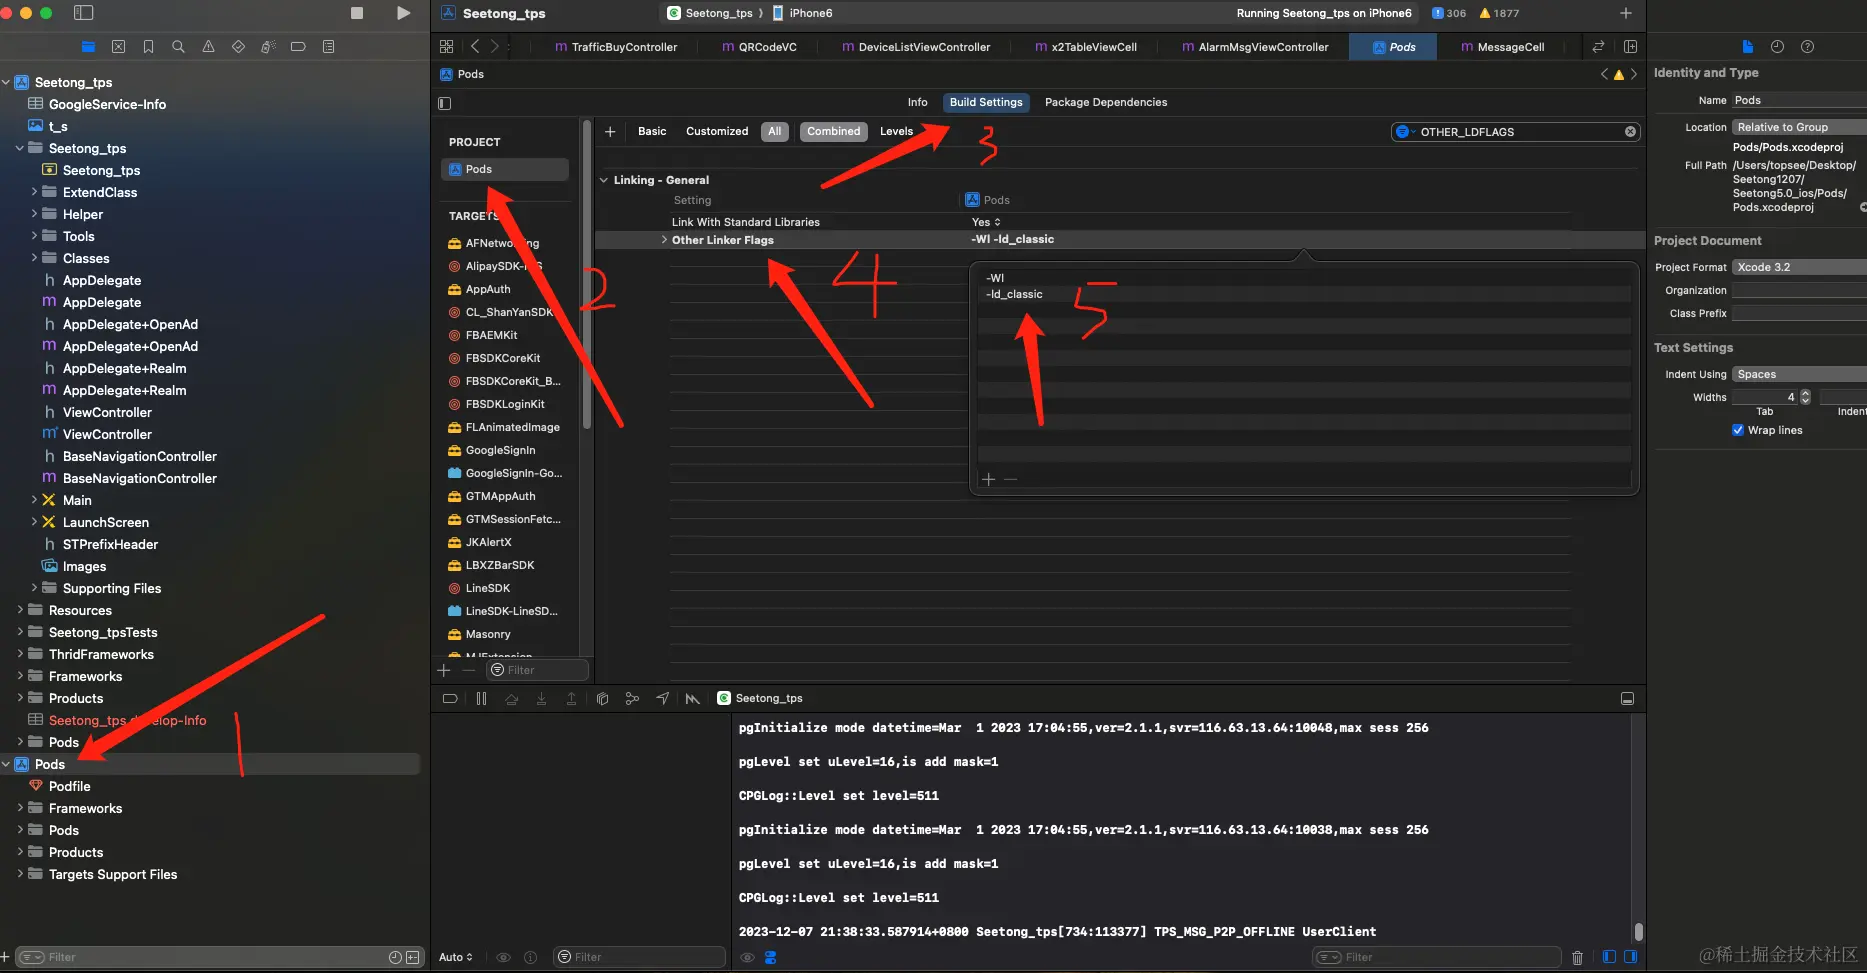Toggle the console pane at bottom right

(1631, 957)
